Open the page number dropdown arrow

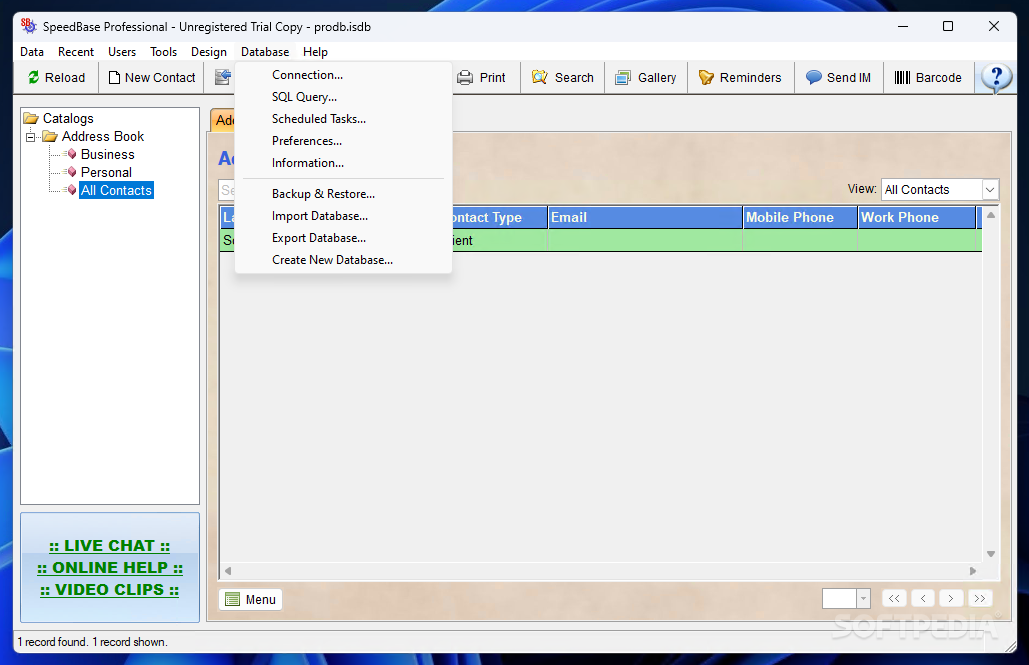pyautogui.click(x=864, y=599)
